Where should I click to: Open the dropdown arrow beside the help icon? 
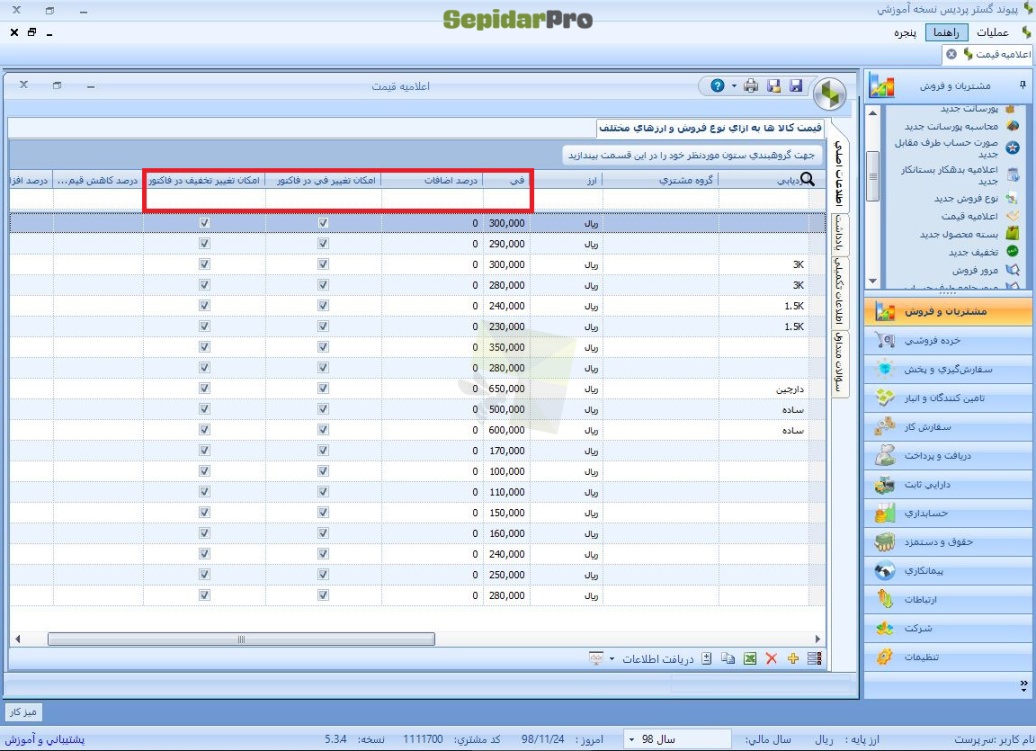pos(734,86)
